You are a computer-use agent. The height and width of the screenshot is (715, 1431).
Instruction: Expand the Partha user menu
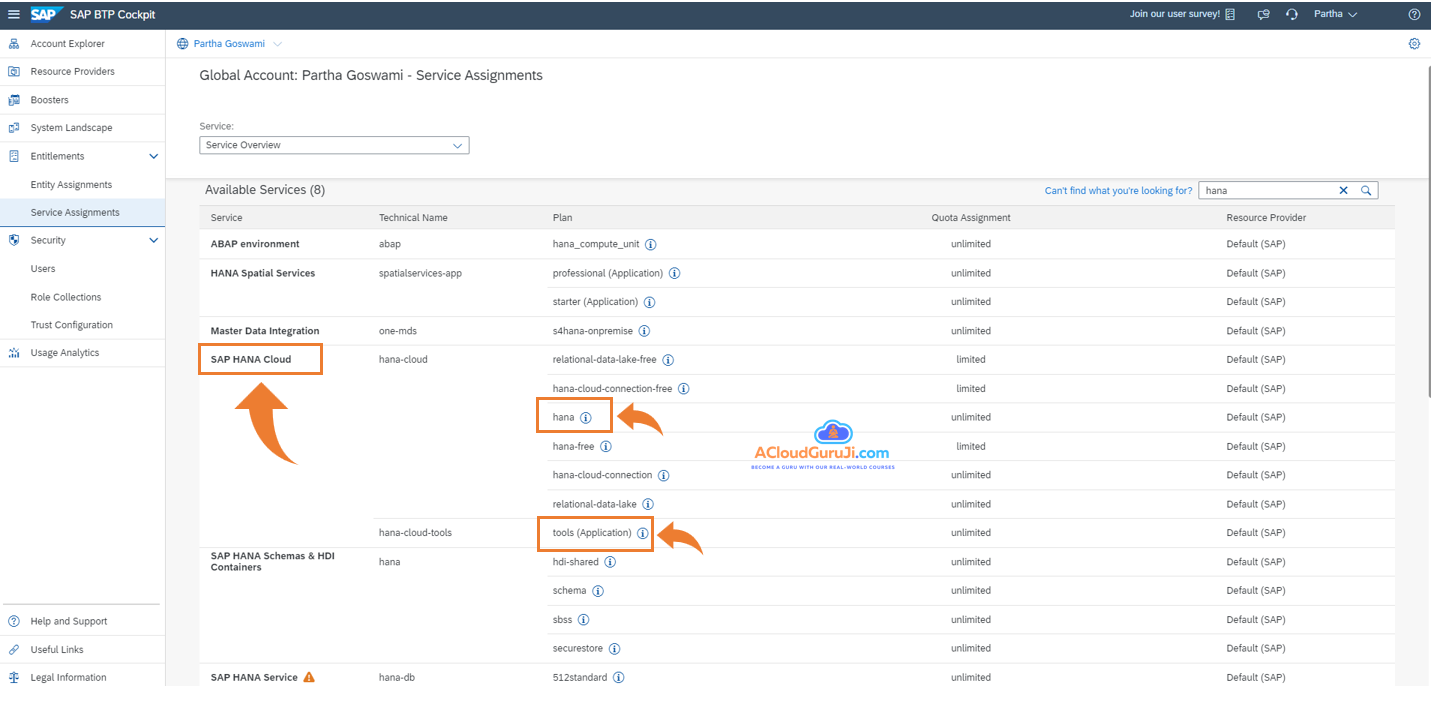(x=1335, y=15)
